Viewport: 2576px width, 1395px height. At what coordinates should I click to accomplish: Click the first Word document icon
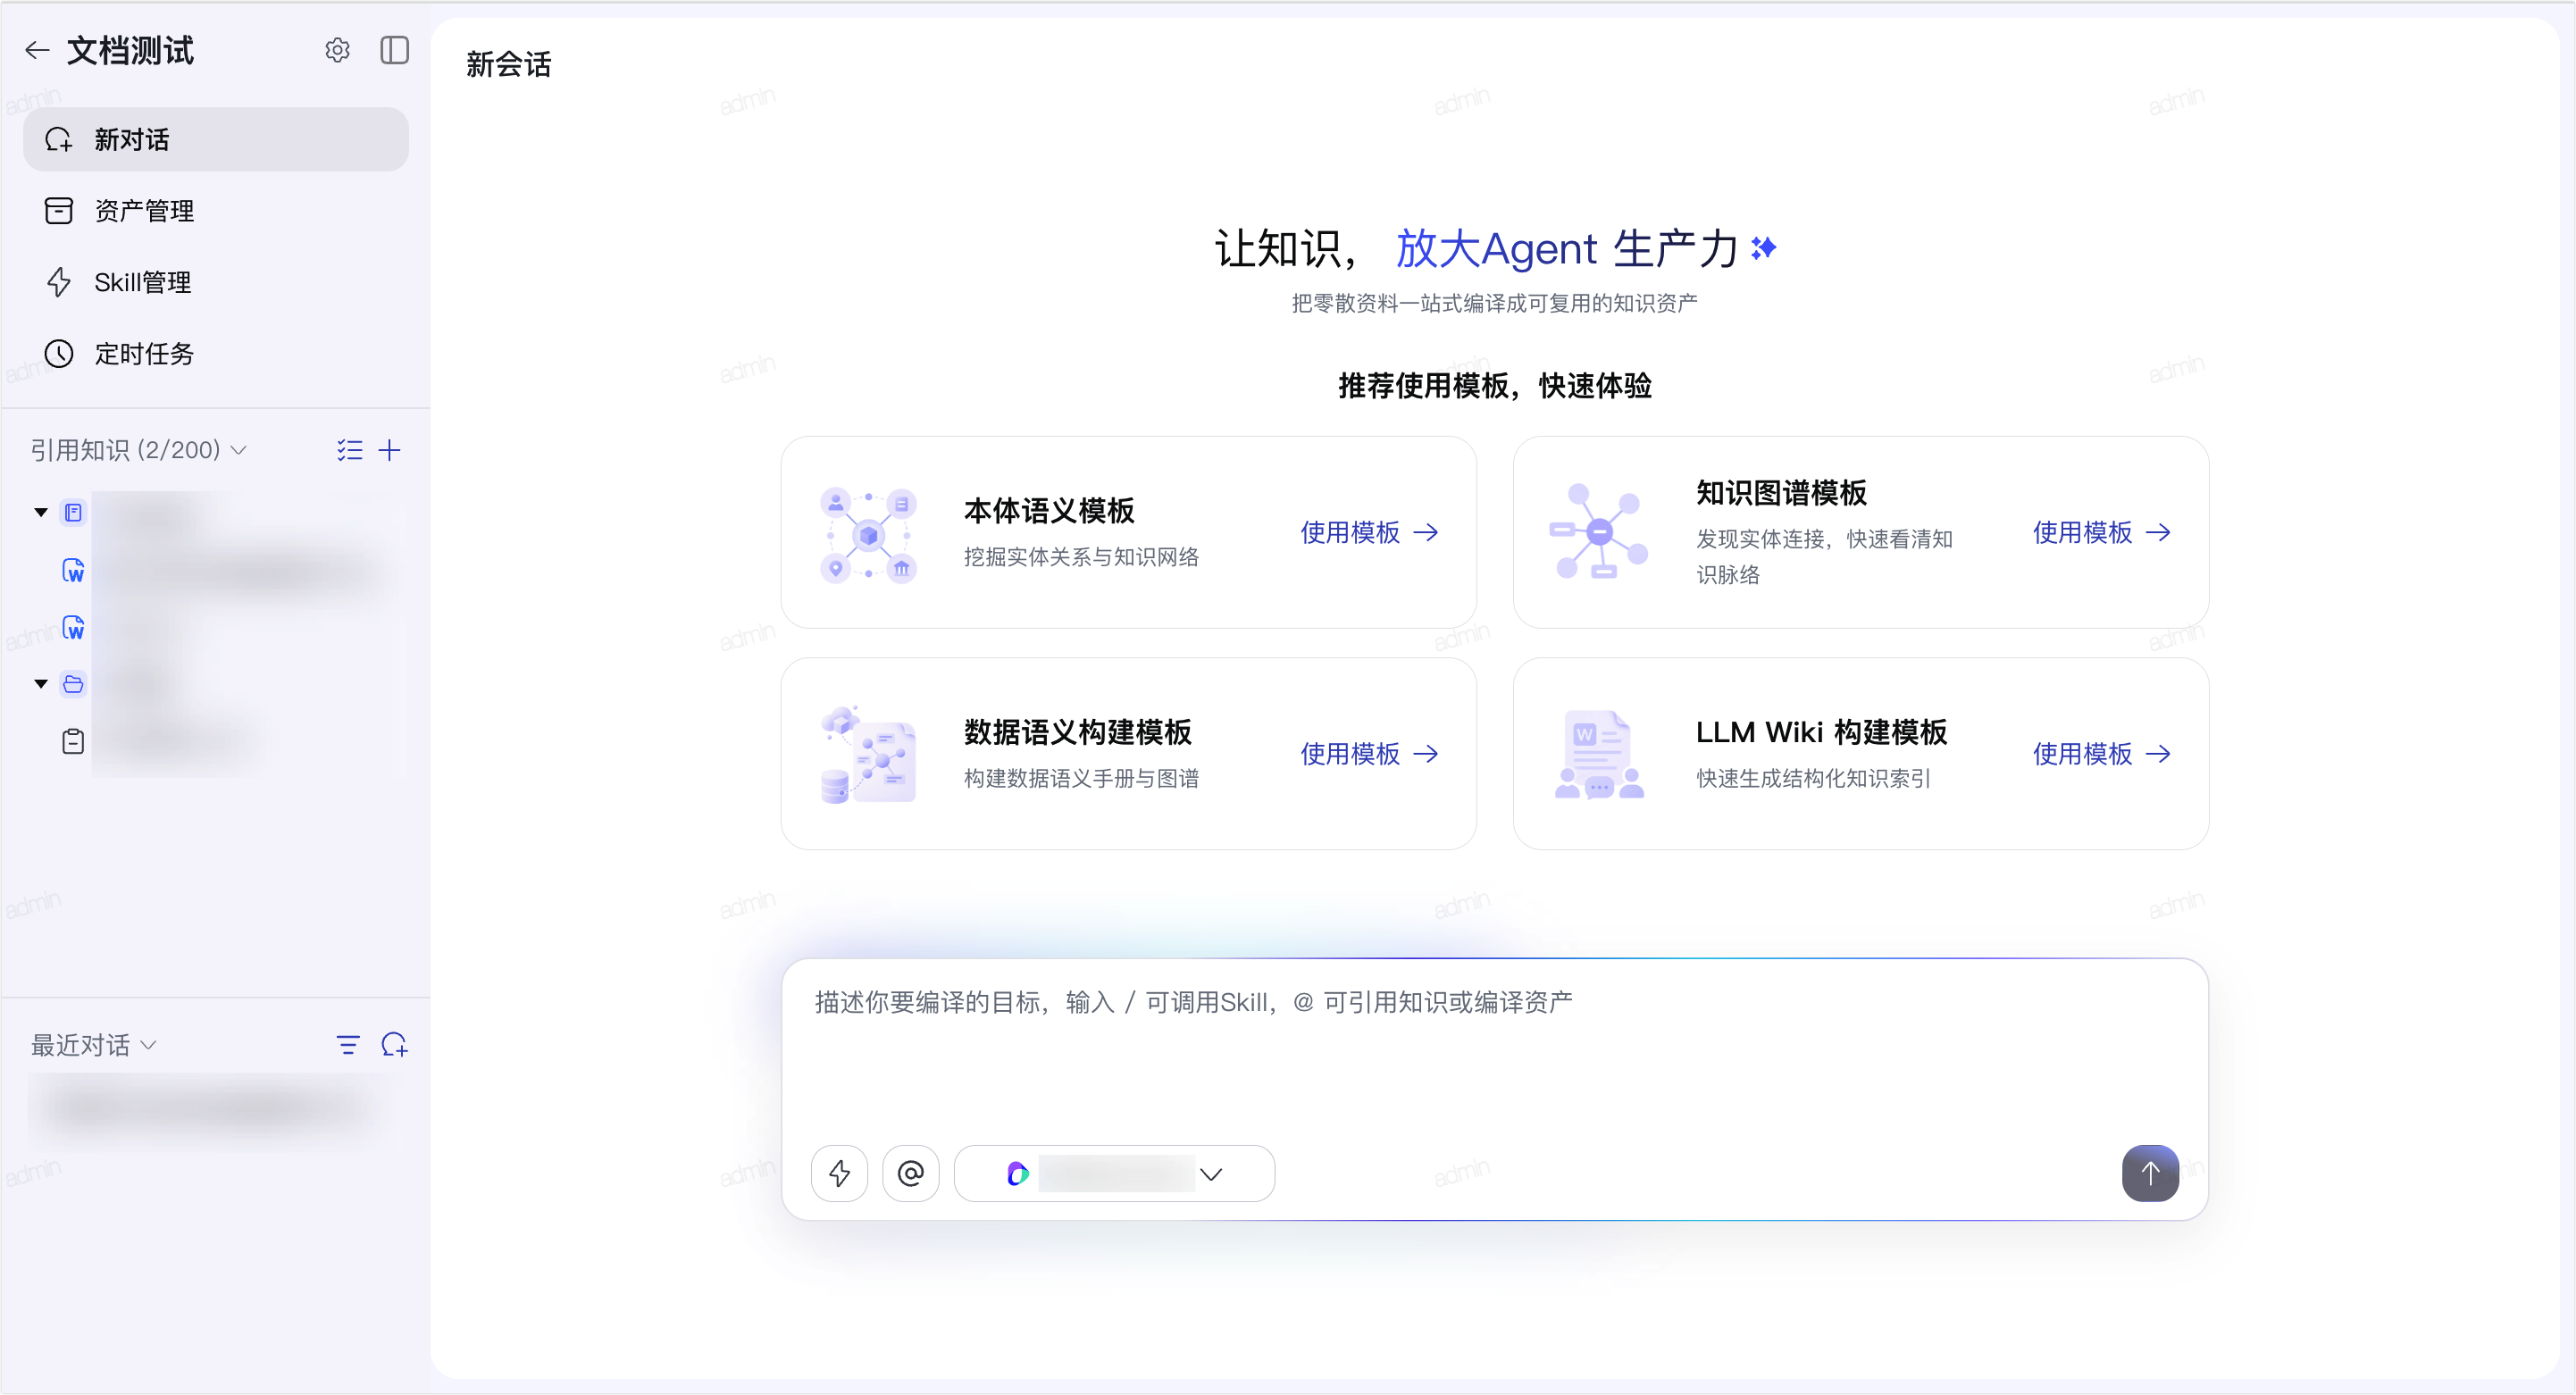[73, 570]
